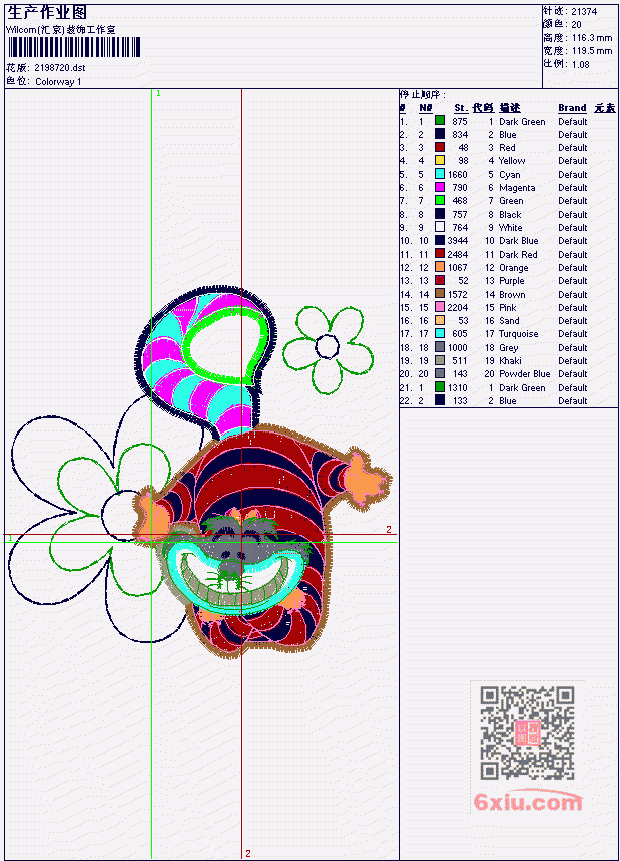Viewport: 620px width, 861px height.
Task: Select the scale value '1.08'
Action: pyautogui.click(x=580, y=65)
